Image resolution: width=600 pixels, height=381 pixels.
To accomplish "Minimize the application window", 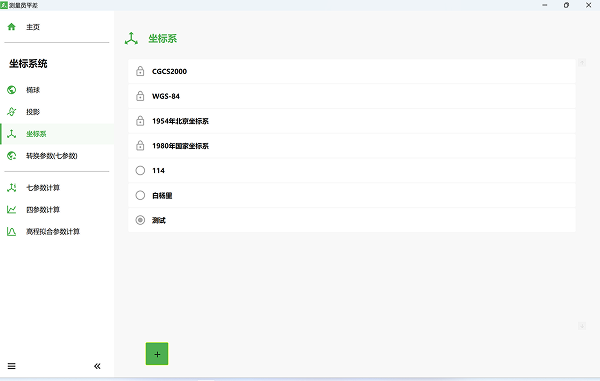I will 545,5.
